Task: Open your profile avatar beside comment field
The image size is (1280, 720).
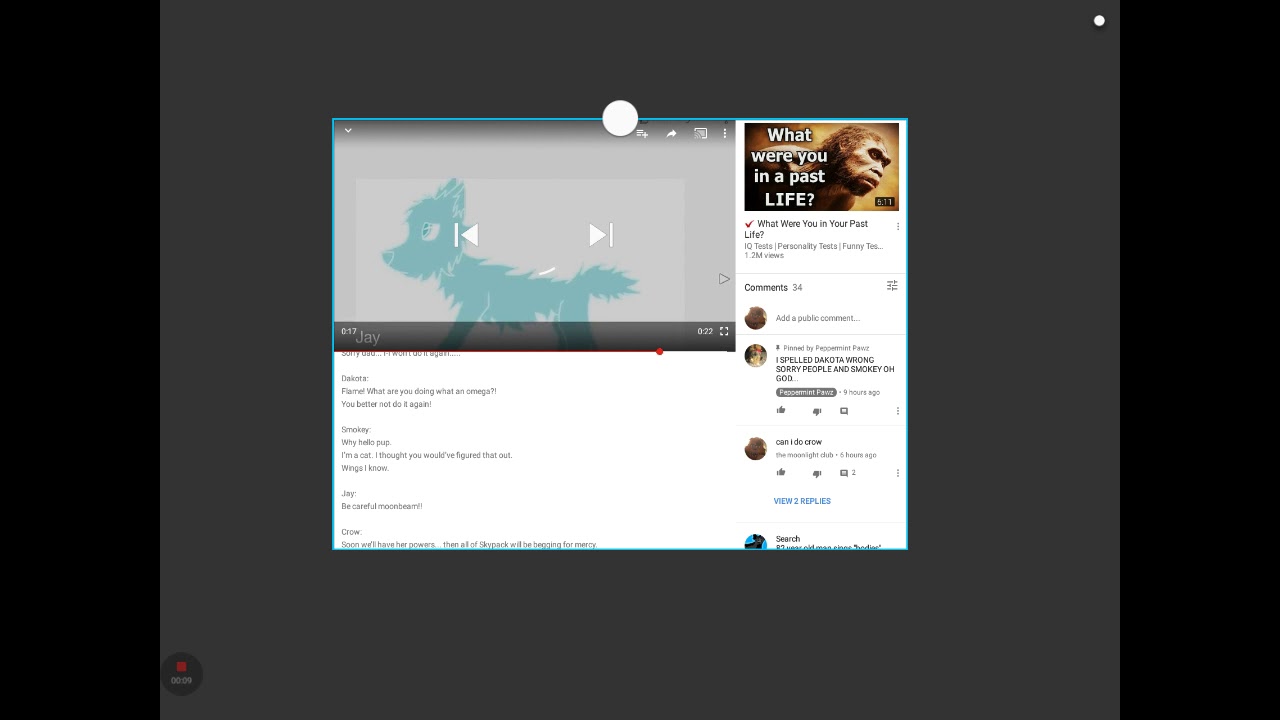Action: click(756, 318)
